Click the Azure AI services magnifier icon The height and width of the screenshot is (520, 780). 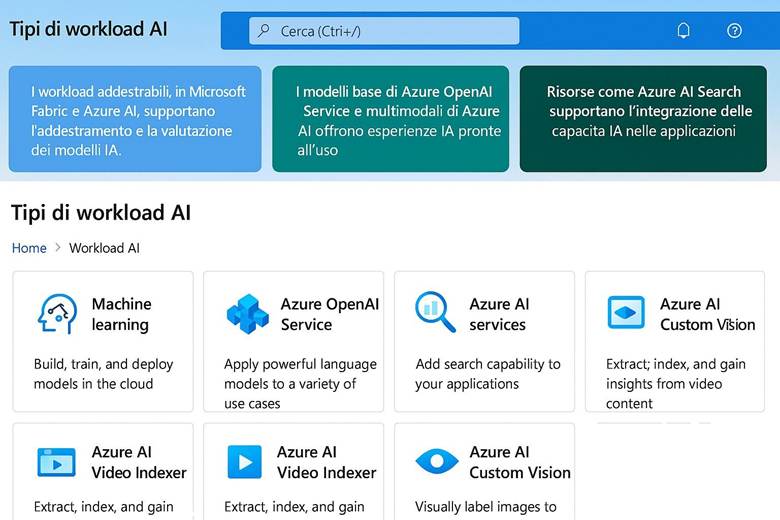coord(436,313)
